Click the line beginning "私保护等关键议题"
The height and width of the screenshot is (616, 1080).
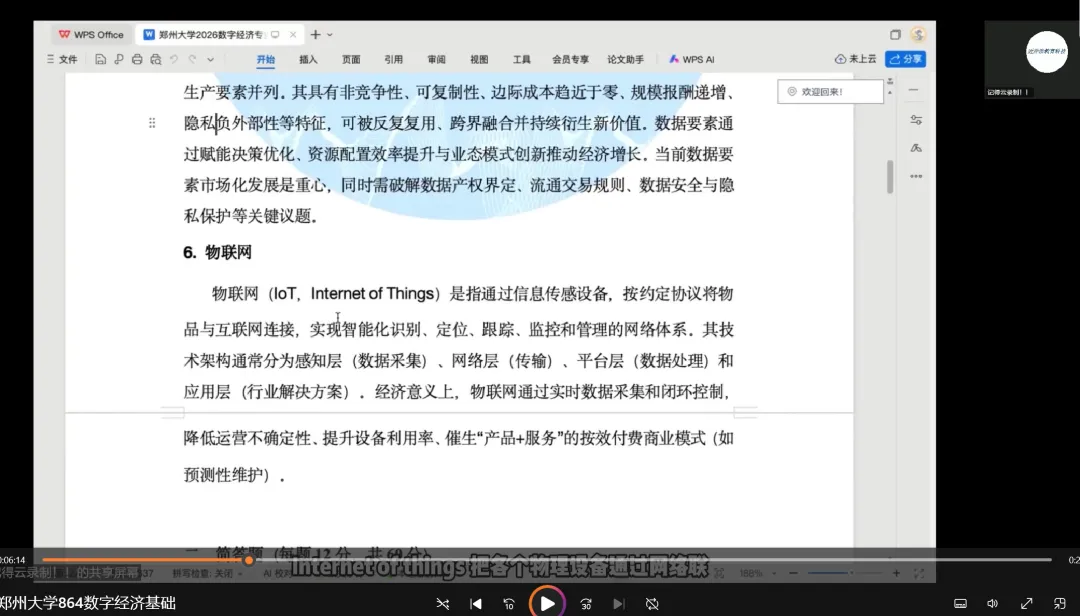coord(250,216)
